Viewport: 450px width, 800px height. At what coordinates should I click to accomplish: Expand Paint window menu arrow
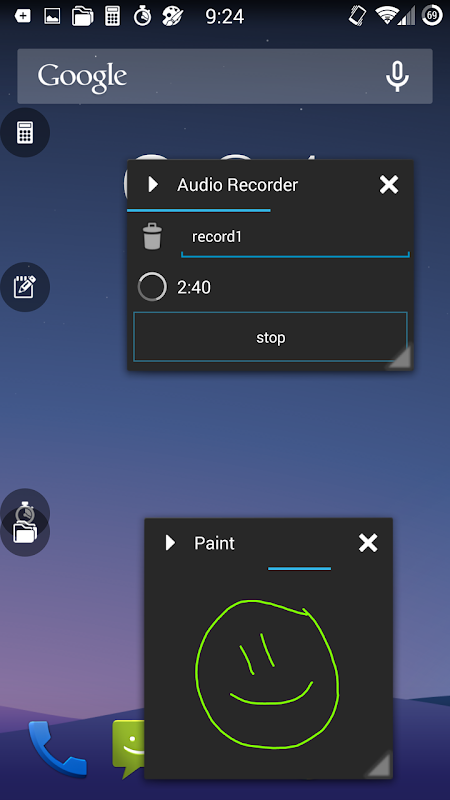pos(170,543)
